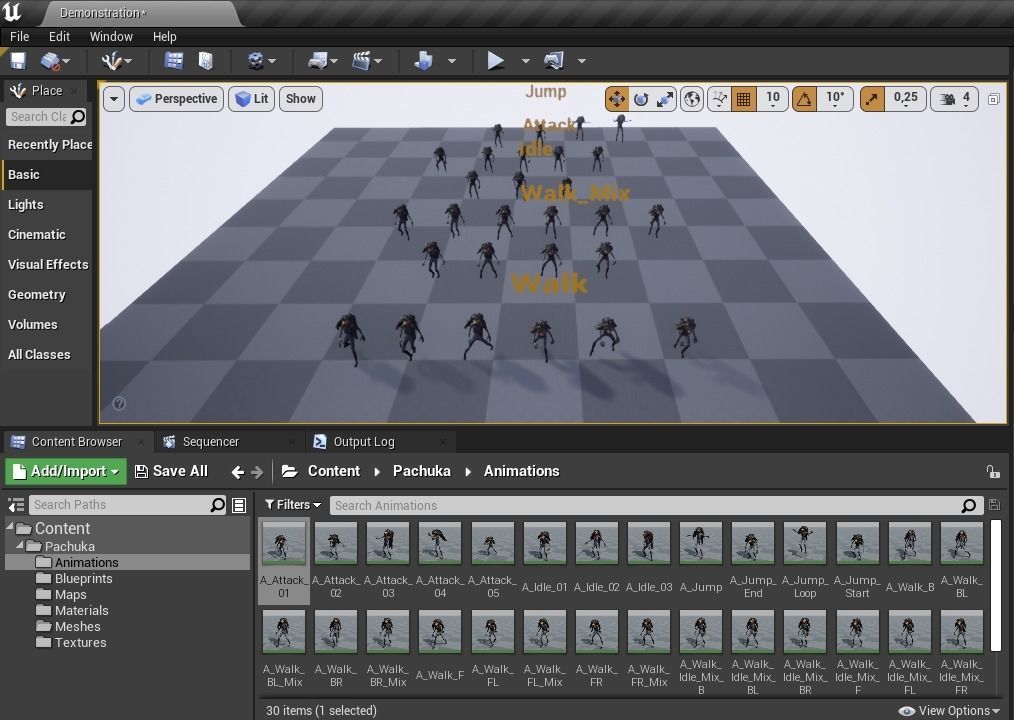Open the Lit view mode menu
The width and height of the screenshot is (1014, 720).
tap(252, 99)
